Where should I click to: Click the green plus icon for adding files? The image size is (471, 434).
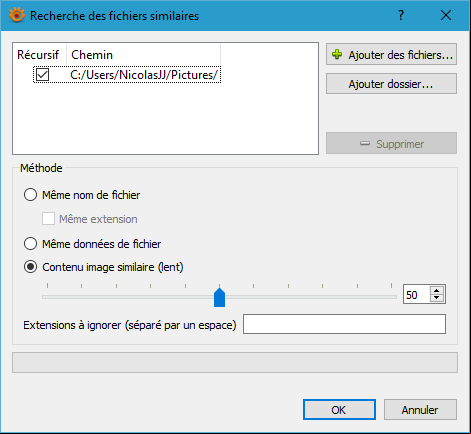point(337,54)
